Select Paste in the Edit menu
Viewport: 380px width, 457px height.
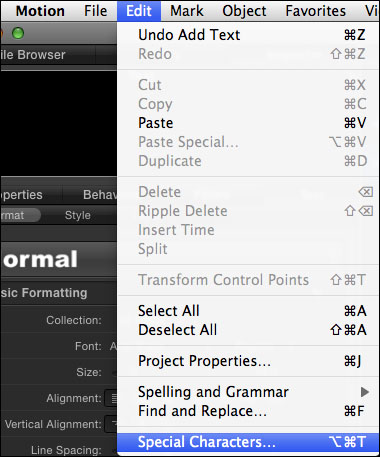(248, 123)
